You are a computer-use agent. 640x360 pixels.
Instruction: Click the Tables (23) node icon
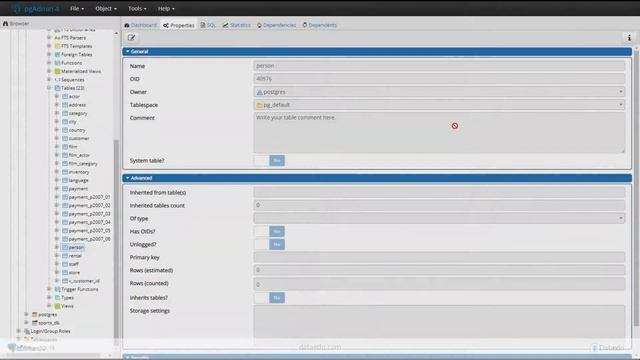[57, 88]
